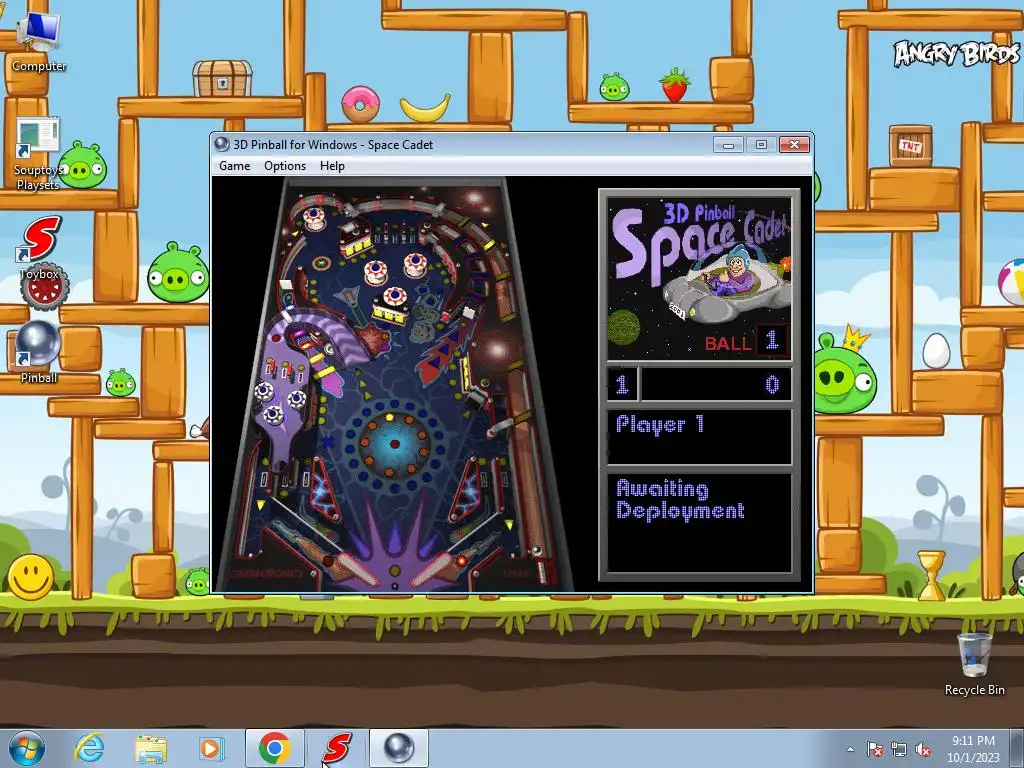
Task: Click the yellow smiley face toy
Action: click(30, 577)
